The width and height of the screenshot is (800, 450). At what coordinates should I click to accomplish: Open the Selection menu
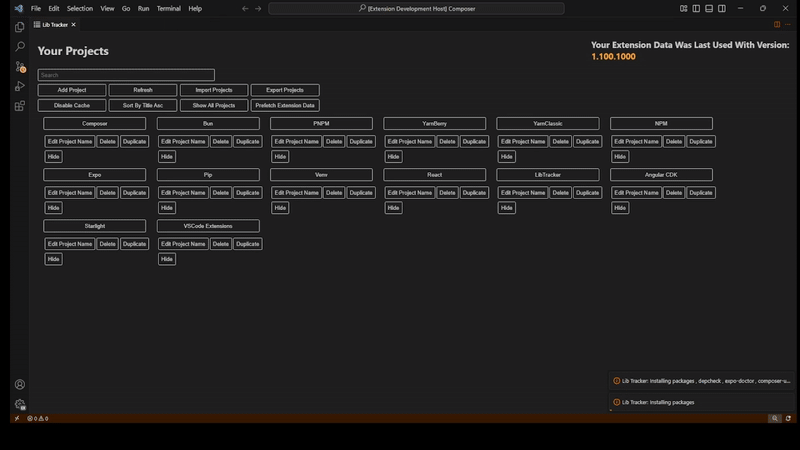[80, 8]
